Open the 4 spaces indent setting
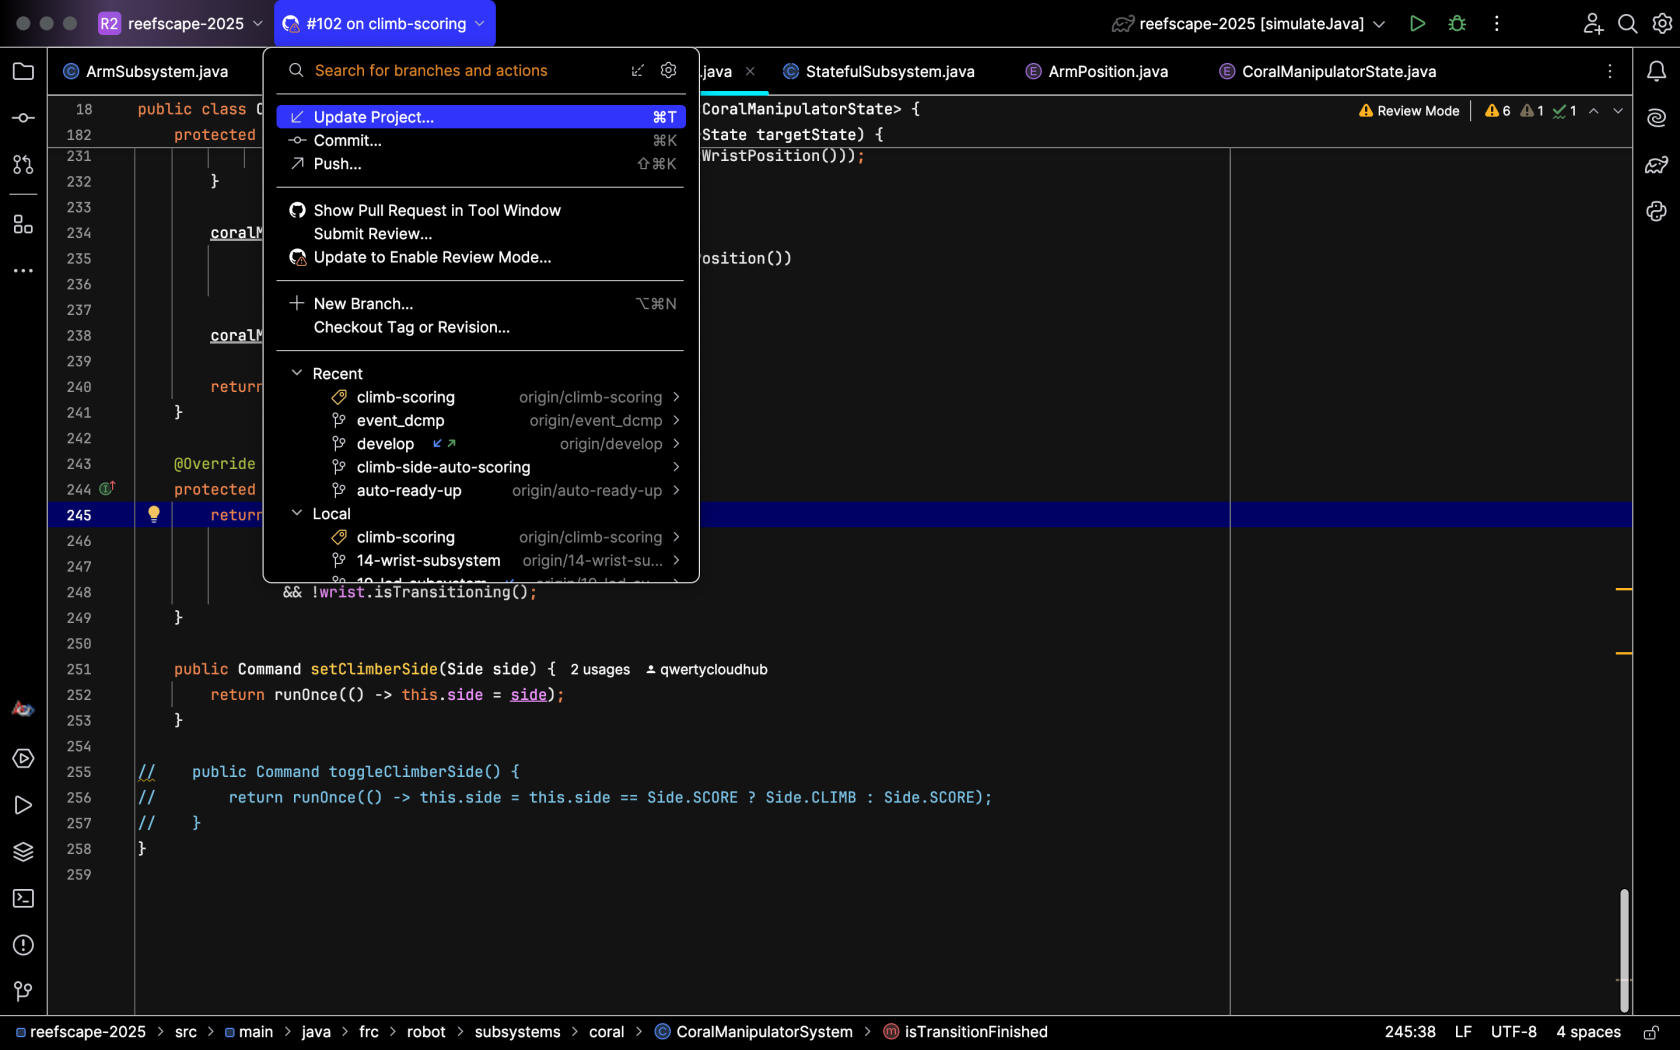Image resolution: width=1680 pixels, height=1050 pixels. pyautogui.click(x=1588, y=1032)
